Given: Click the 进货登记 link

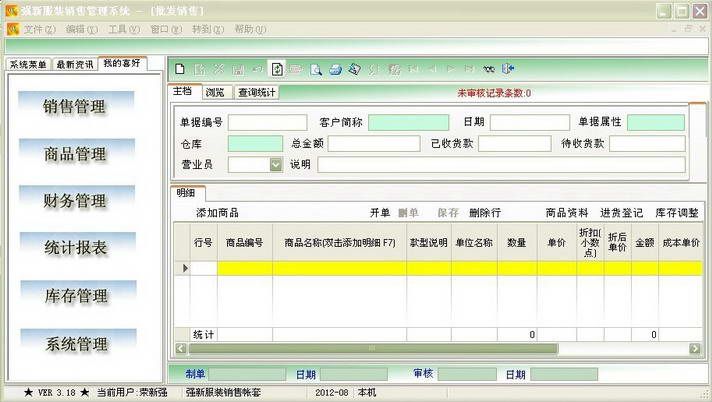Looking at the screenshot, I should point(622,213).
